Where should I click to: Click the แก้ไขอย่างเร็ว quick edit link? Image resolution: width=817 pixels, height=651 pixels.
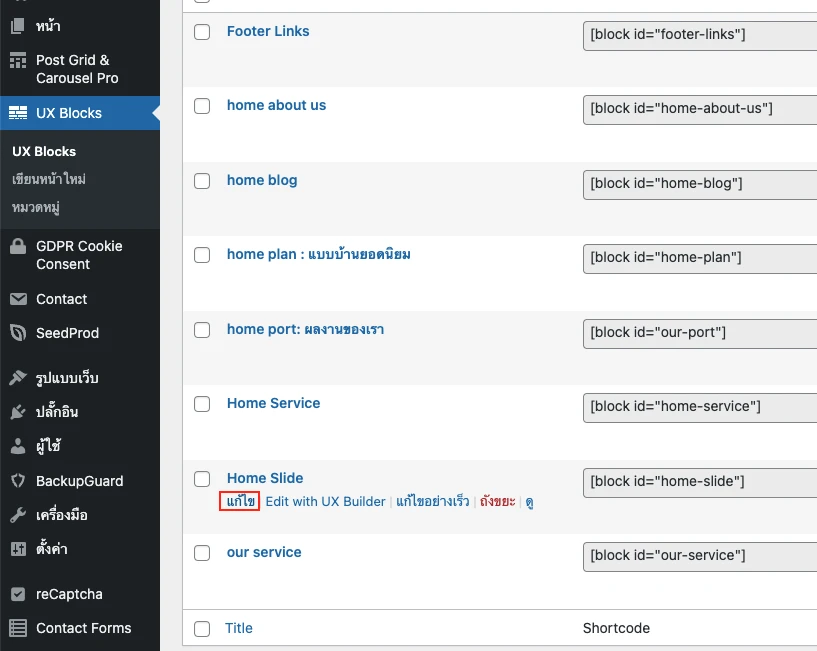(x=432, y=502)
